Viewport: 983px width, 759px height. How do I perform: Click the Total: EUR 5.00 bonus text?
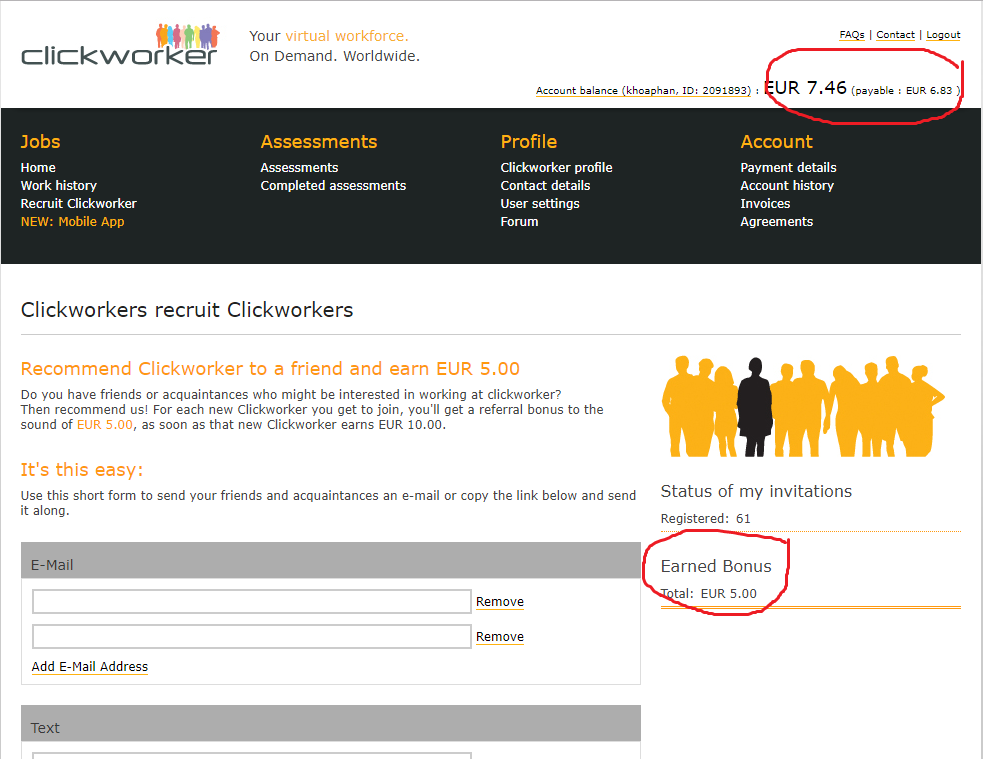(709, 594)
